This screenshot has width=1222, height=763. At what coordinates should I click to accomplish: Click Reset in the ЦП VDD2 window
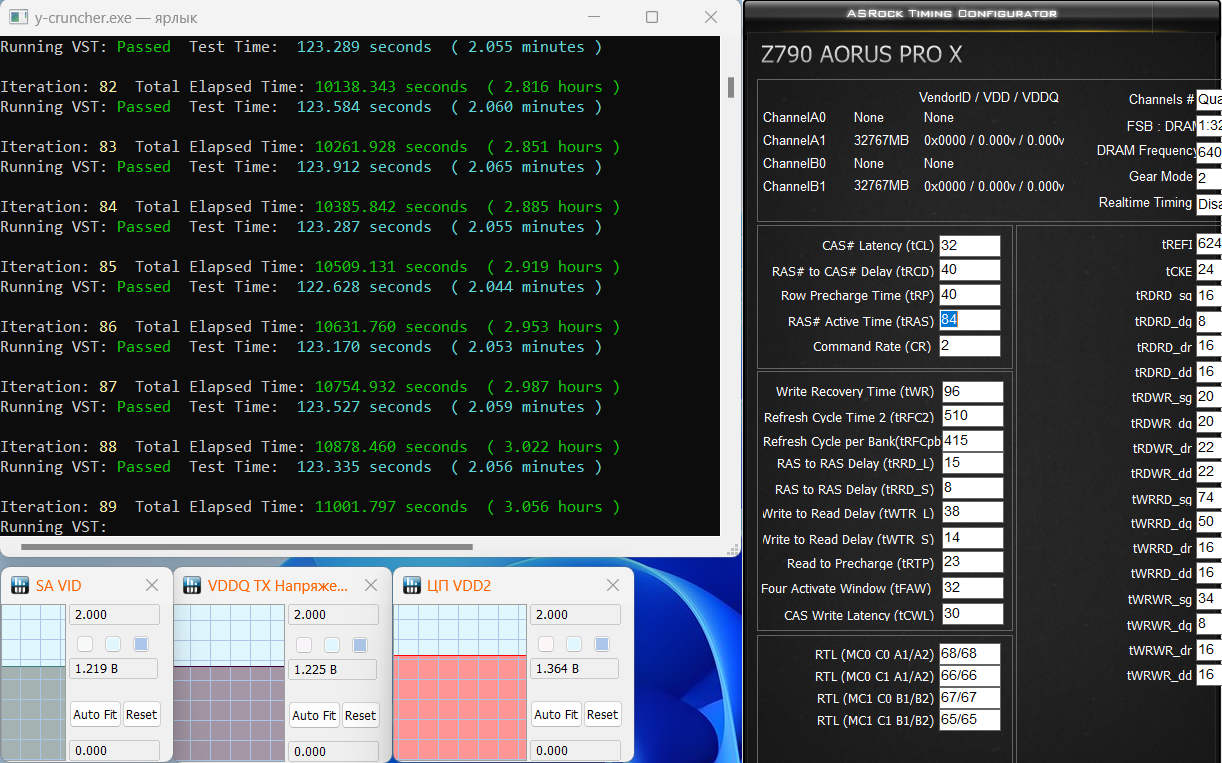(602, 714)
